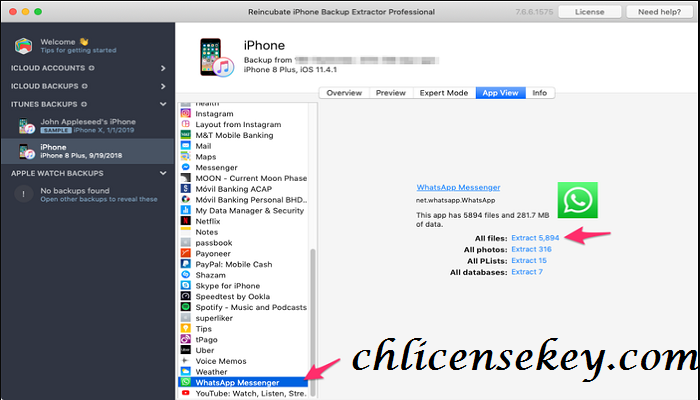Click Extract 15 PLists link

coord(529,260)
